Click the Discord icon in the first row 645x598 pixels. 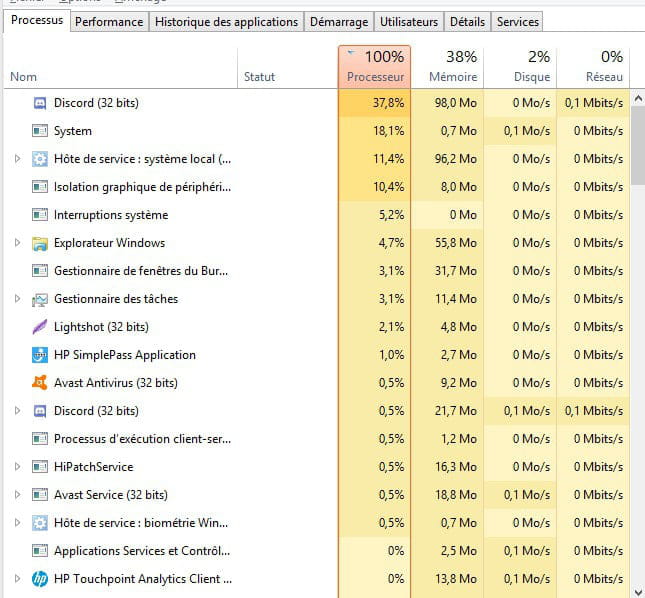tap(40, 103)
